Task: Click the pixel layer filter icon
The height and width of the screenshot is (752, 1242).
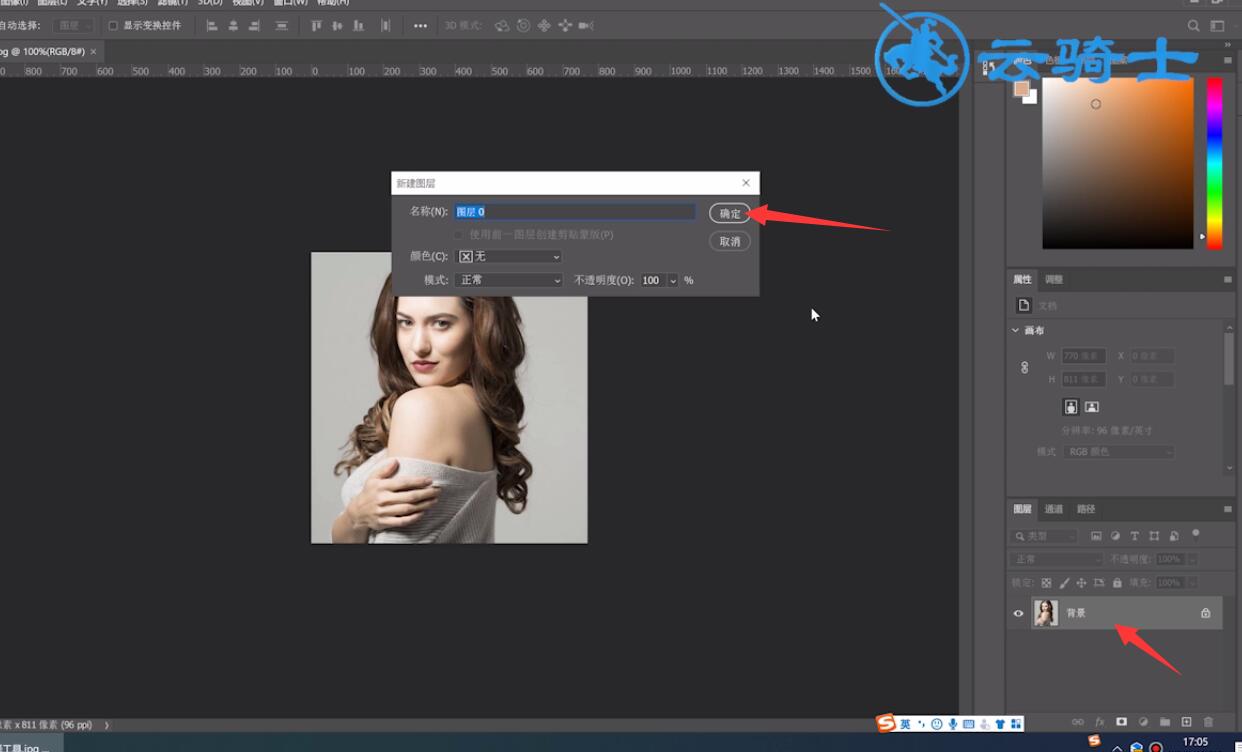Action: 1096,536
